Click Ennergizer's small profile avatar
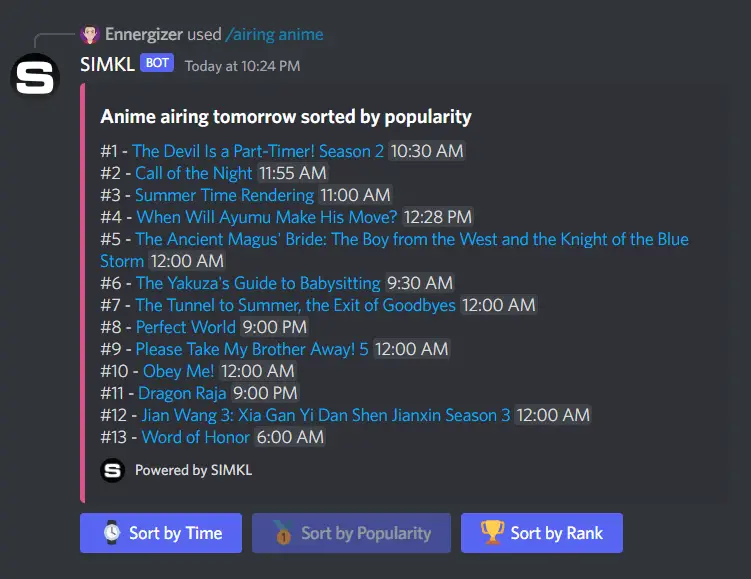751x579 pixels. tap(90, 34)
